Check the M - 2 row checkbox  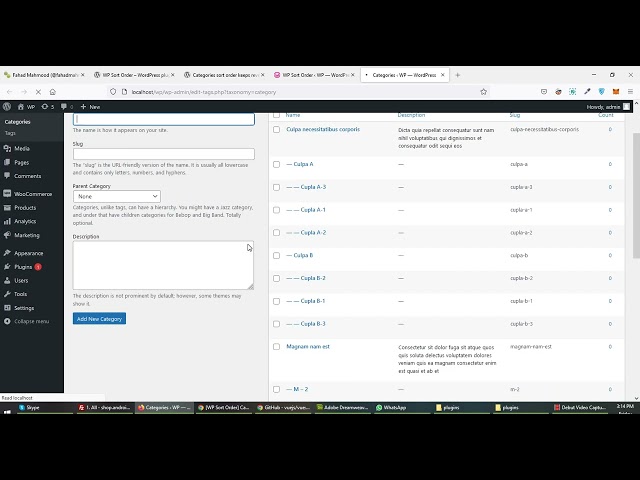276,389
